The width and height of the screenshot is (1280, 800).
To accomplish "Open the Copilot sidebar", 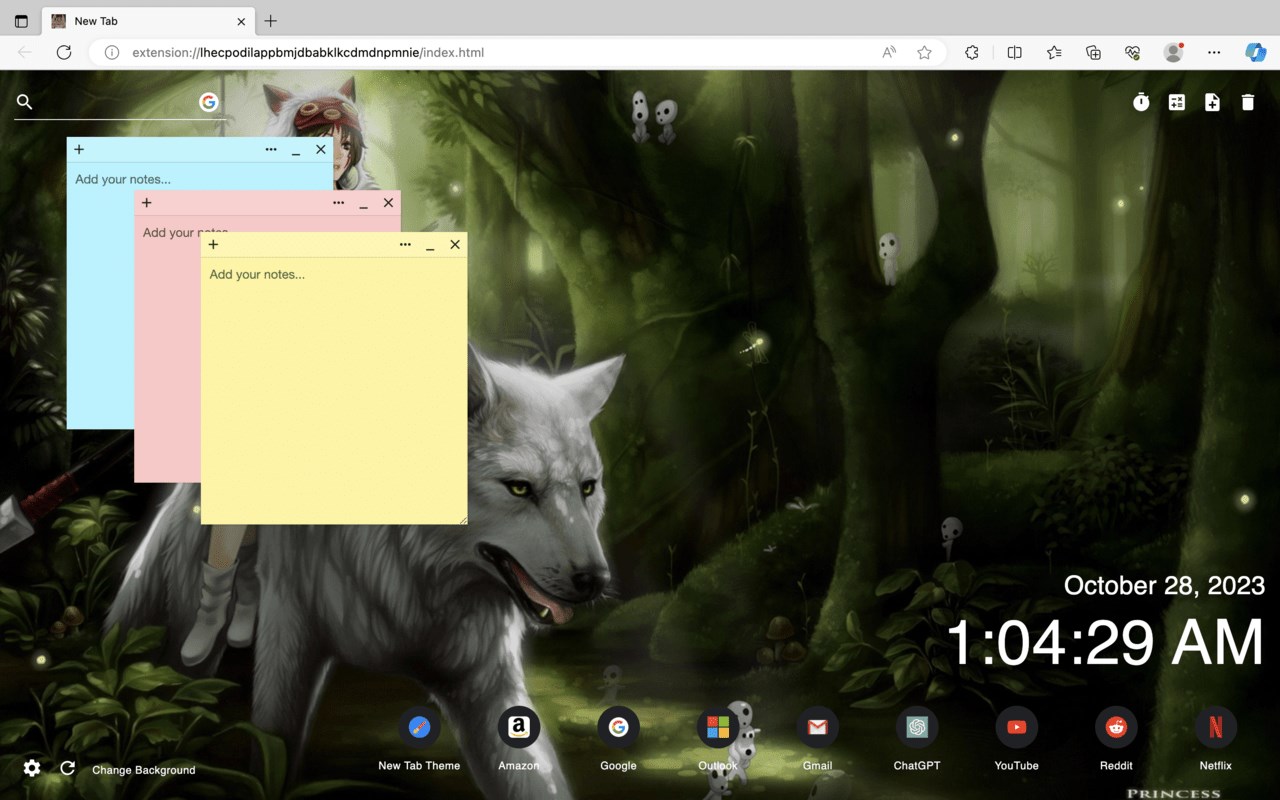I will [1256, 52].
